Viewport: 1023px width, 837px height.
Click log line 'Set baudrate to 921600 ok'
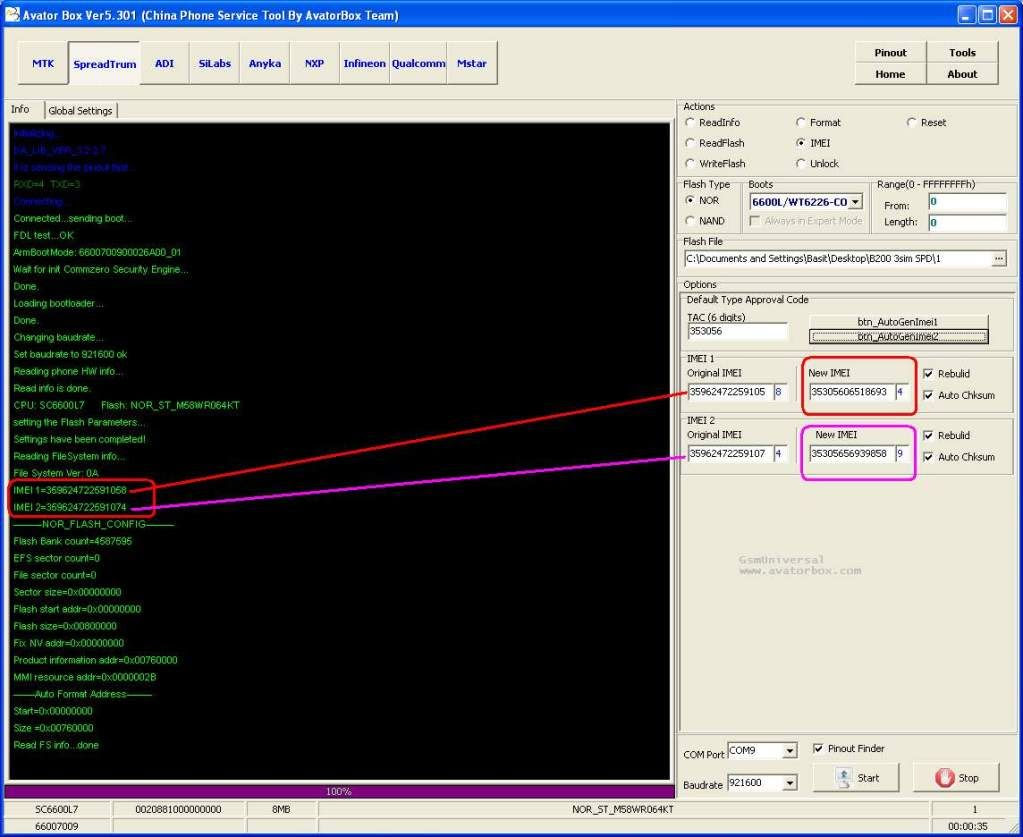70,354
